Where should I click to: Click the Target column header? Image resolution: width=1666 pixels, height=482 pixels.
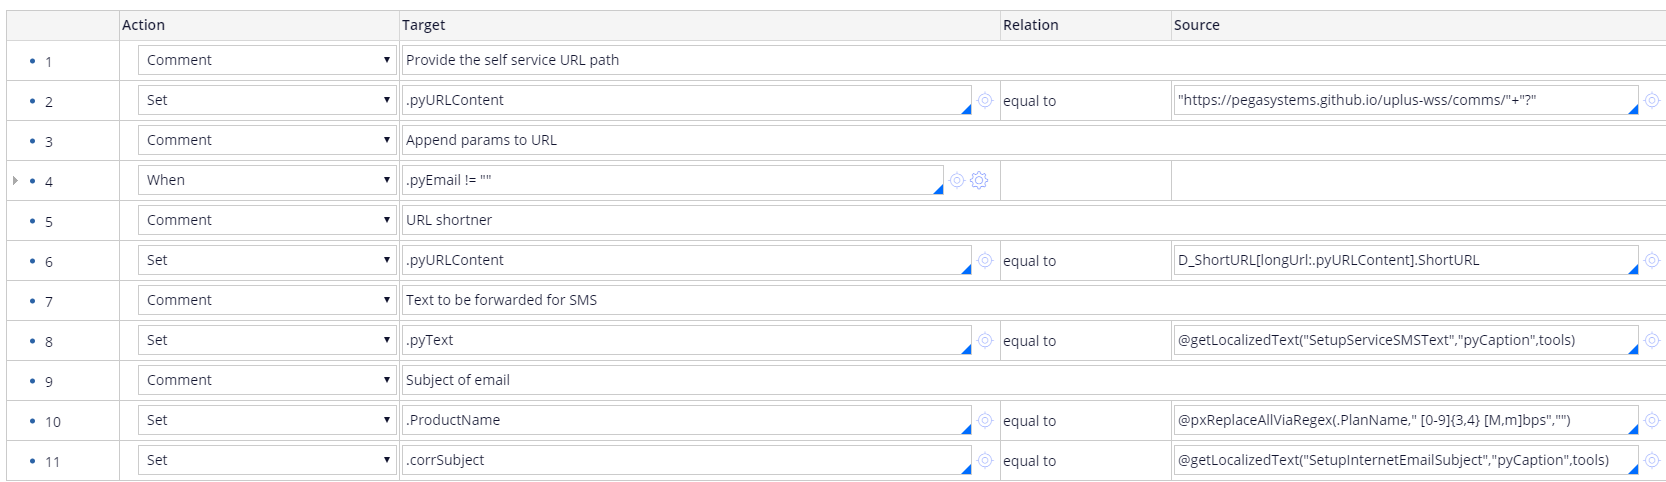[424, 25]
